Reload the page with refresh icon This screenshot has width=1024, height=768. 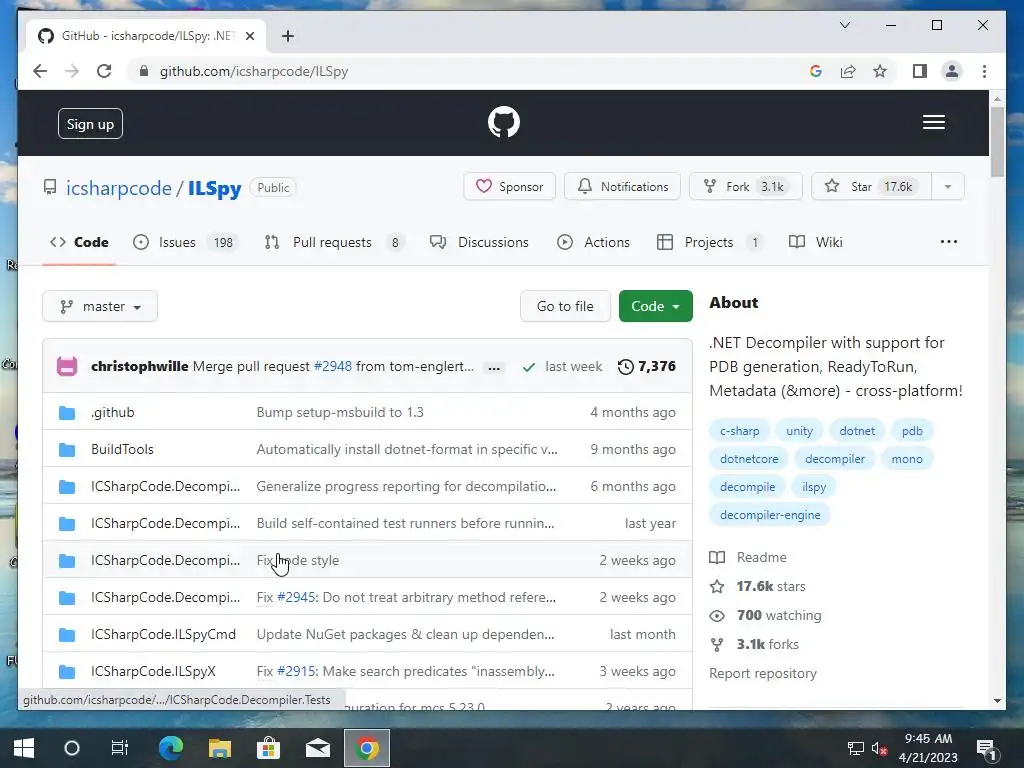(104, 71)
